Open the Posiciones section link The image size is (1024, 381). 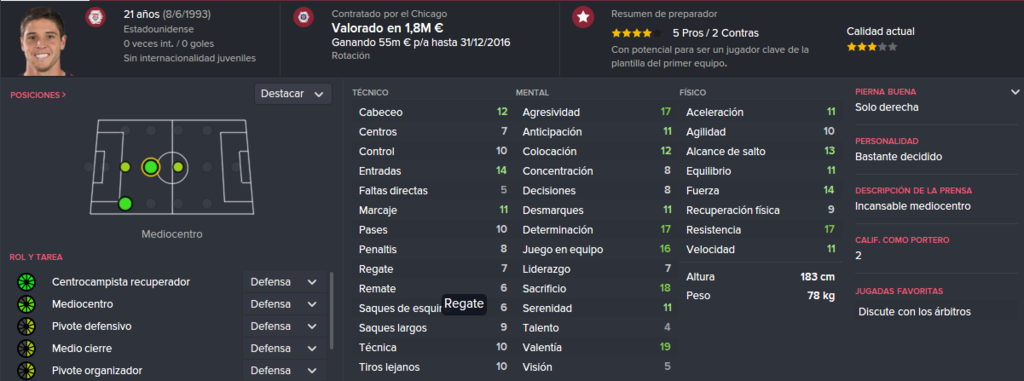click(38, 95)
